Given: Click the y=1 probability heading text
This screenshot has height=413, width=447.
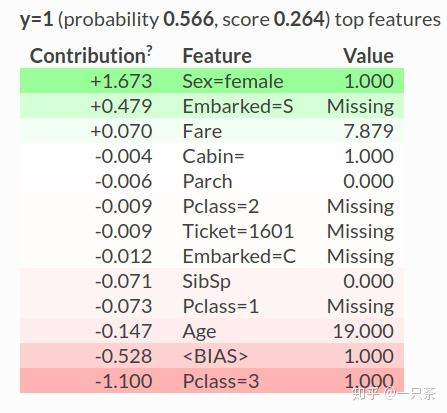Looking at the screenshot, I should [x=230, y=19].
